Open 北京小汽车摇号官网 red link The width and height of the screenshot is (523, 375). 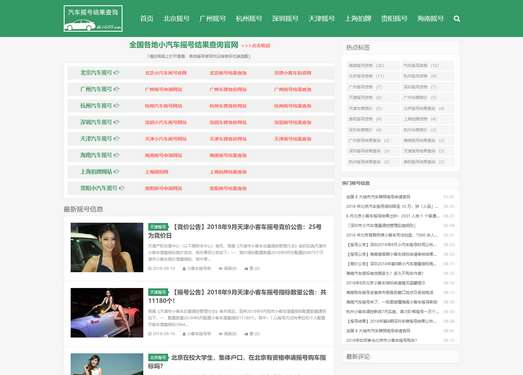point(166,73)
